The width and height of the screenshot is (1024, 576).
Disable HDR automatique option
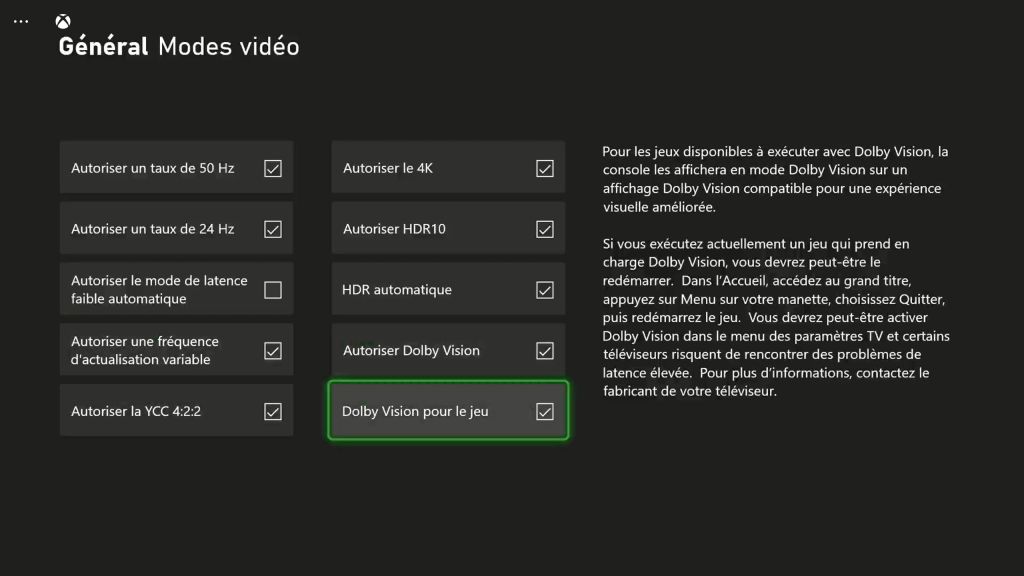(x=545, y=290)
